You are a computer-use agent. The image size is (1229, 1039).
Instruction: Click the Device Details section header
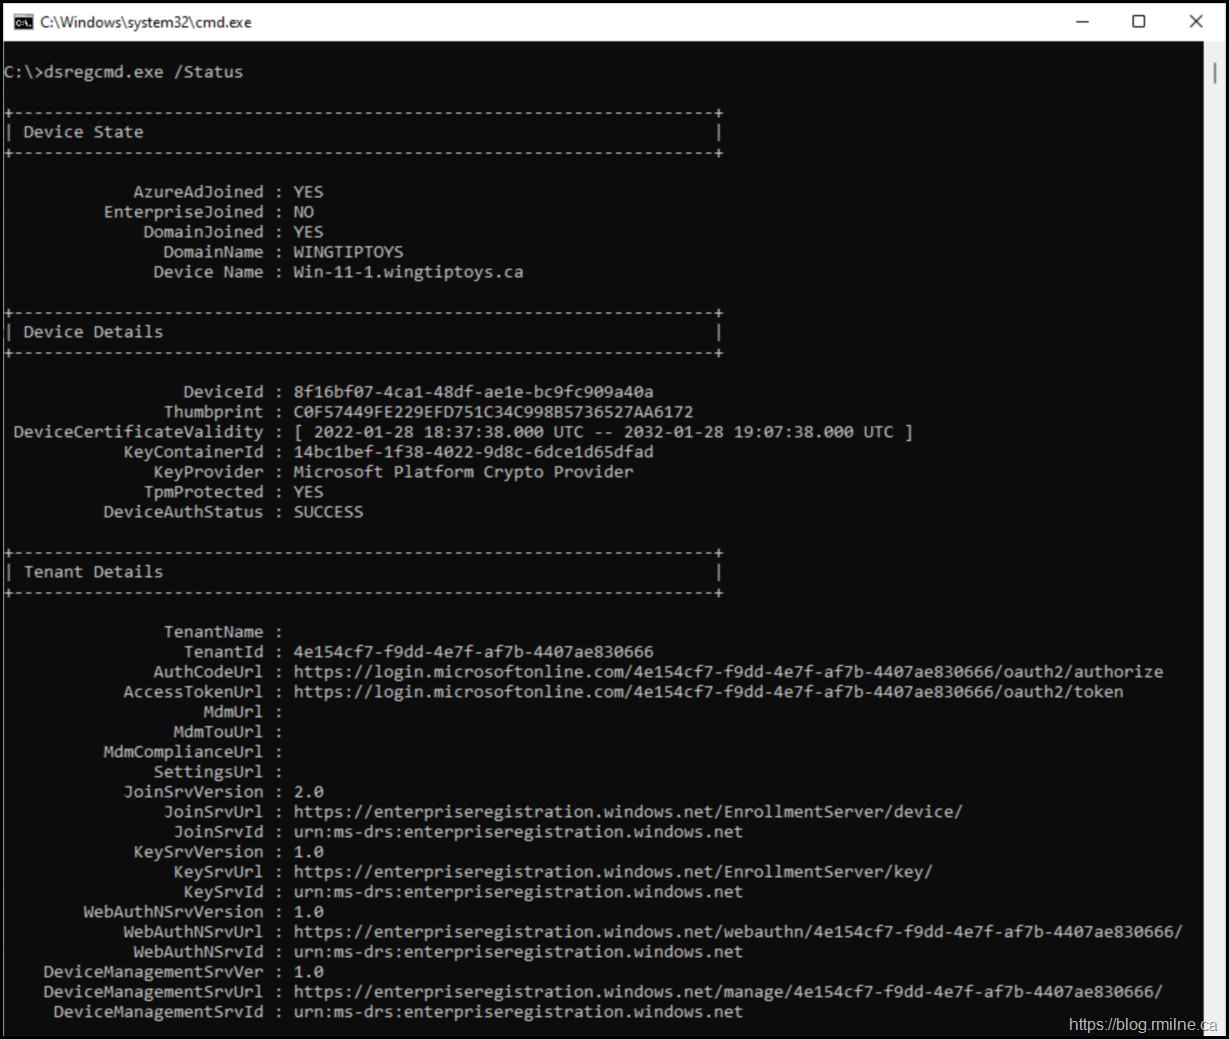point(93,332)
